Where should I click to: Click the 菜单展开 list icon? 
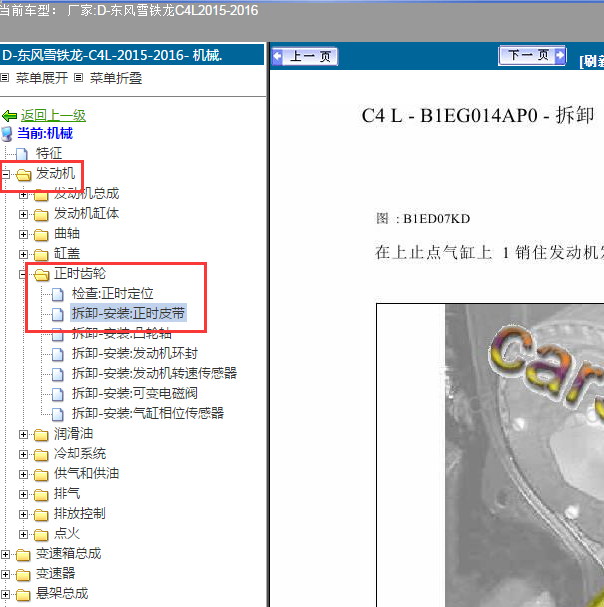(5, 78)
